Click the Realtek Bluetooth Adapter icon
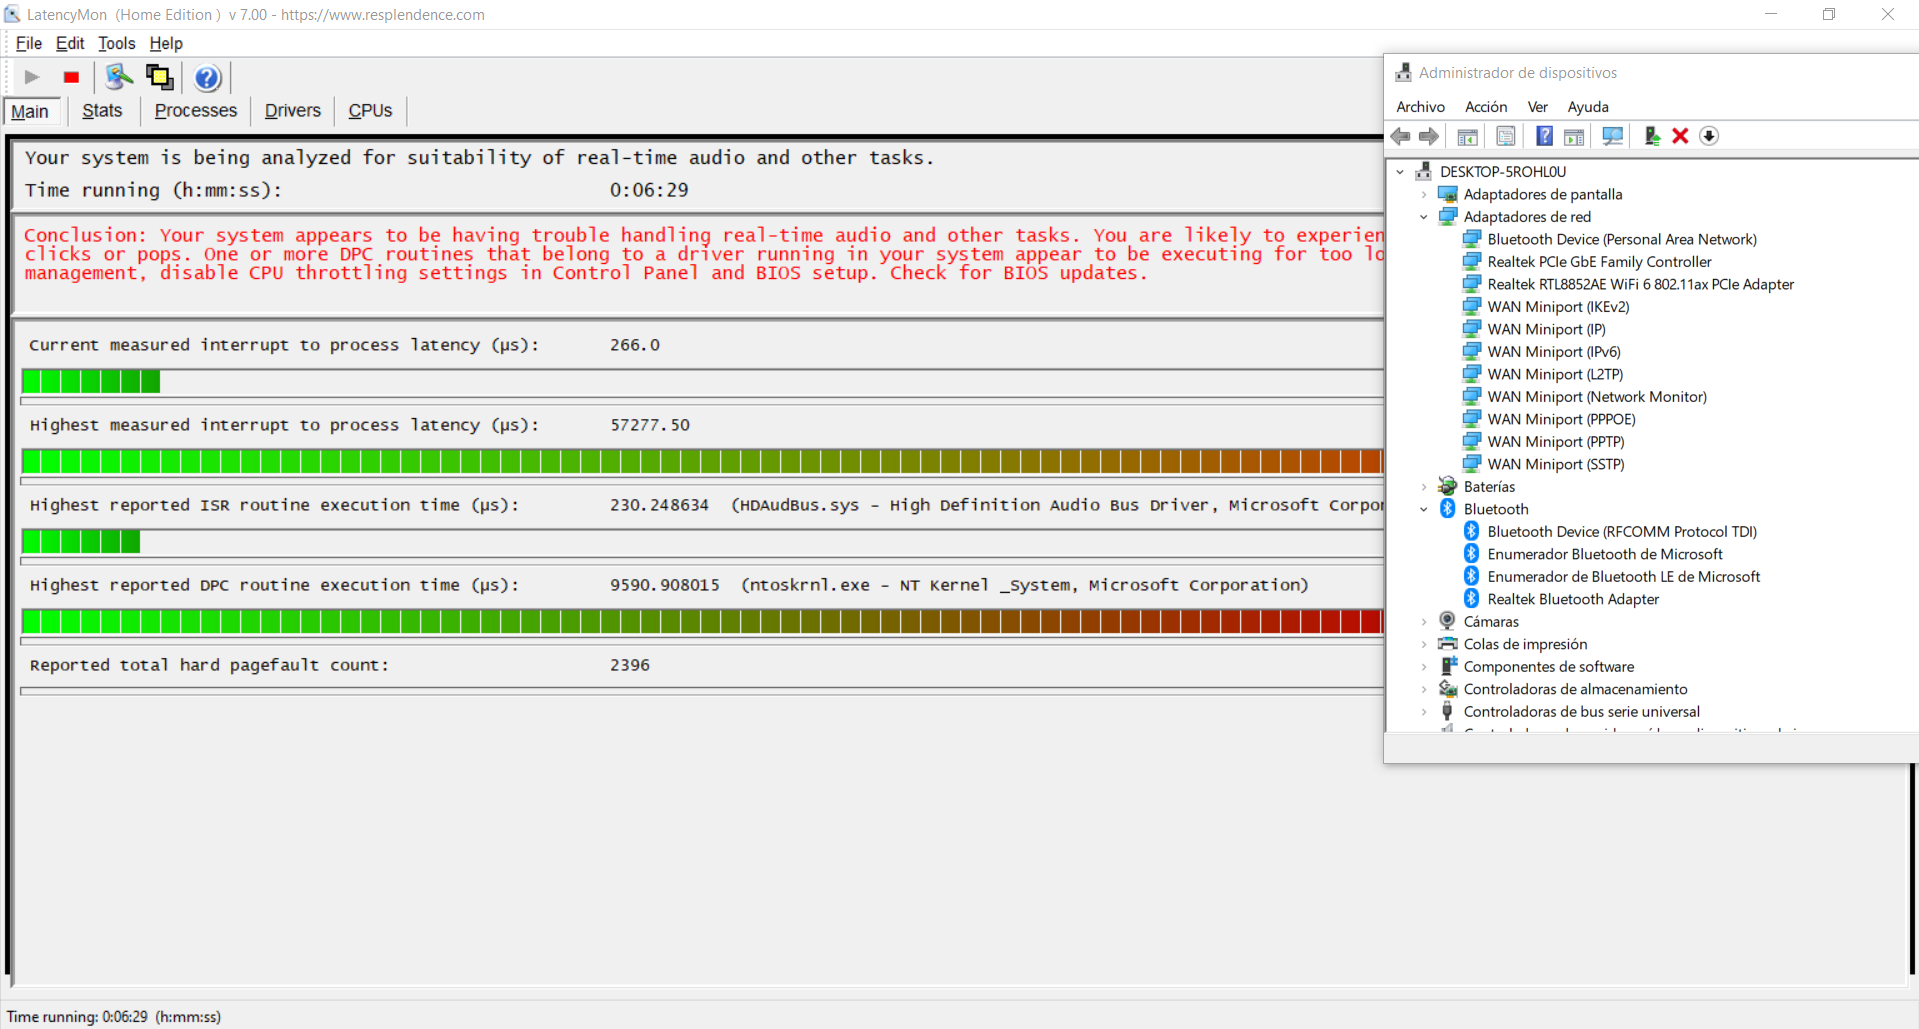Viewport: 1919px width, 1029px height. click(1471, 599)
